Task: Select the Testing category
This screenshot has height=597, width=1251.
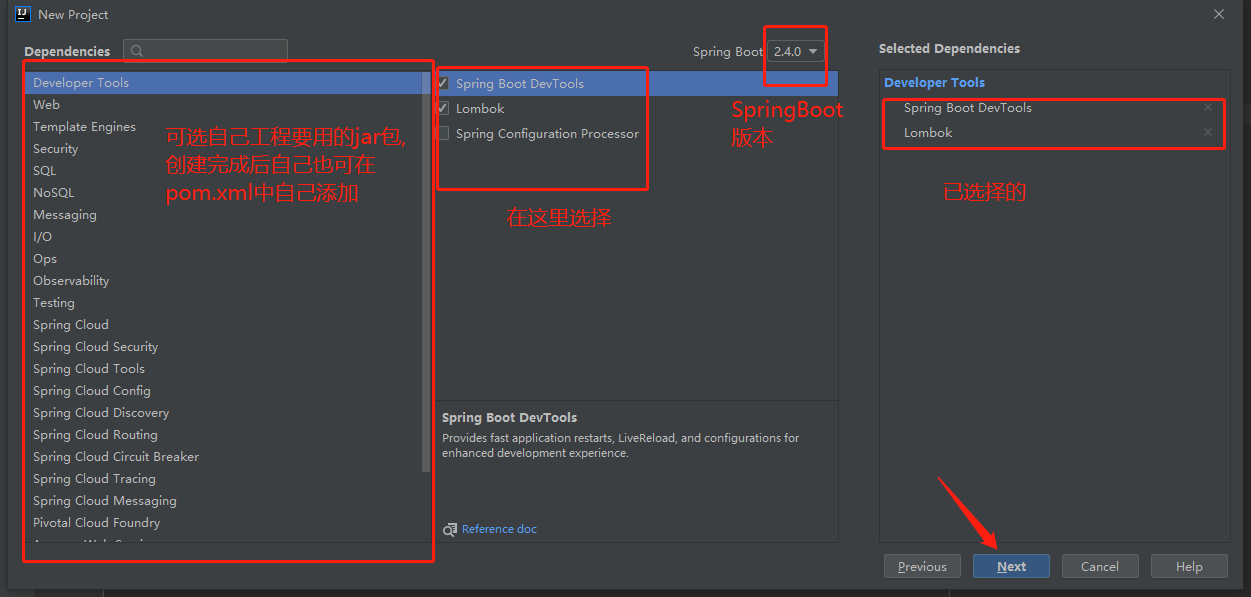Action: tap(228, 302)
